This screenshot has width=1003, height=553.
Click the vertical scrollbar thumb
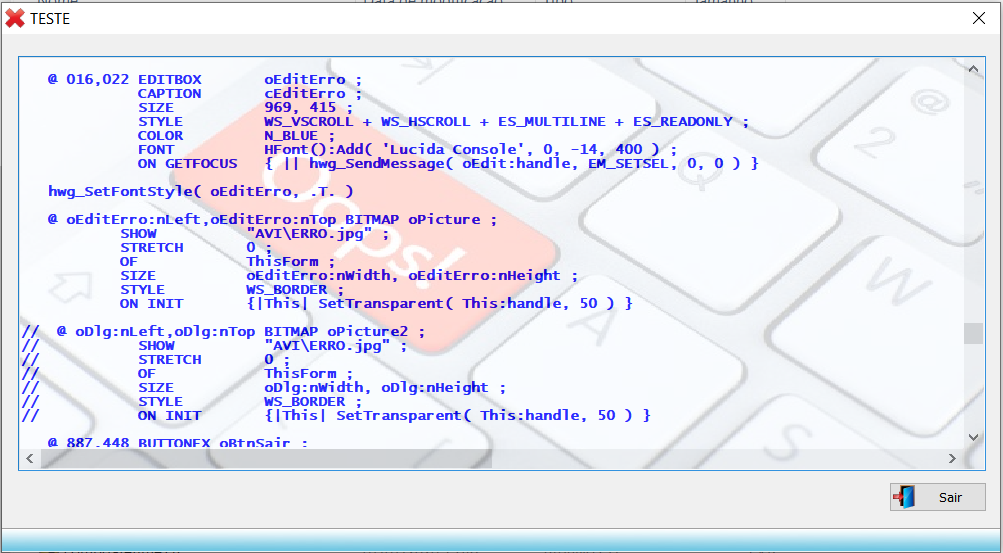(974, 333)
